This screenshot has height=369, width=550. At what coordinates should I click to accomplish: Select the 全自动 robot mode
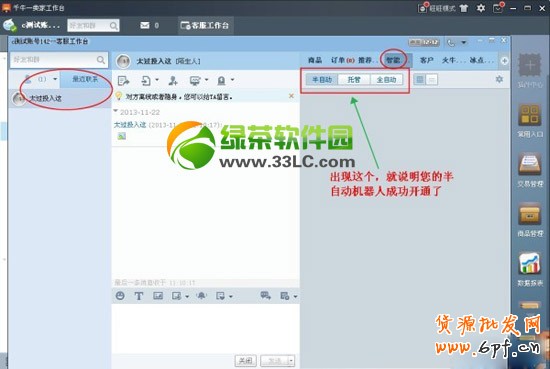[x=386, y=80]
